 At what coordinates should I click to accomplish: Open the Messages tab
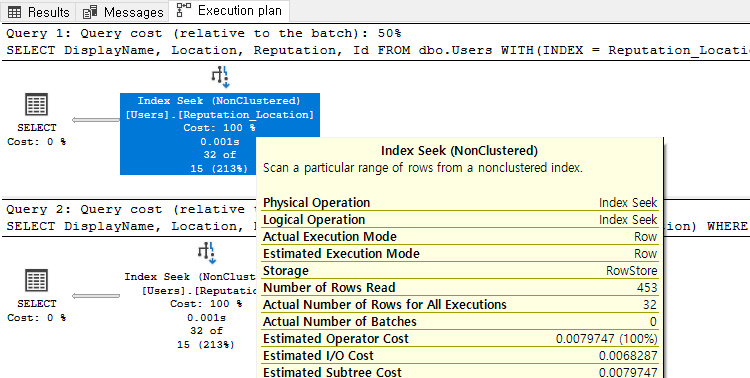[x=123, y=12]
